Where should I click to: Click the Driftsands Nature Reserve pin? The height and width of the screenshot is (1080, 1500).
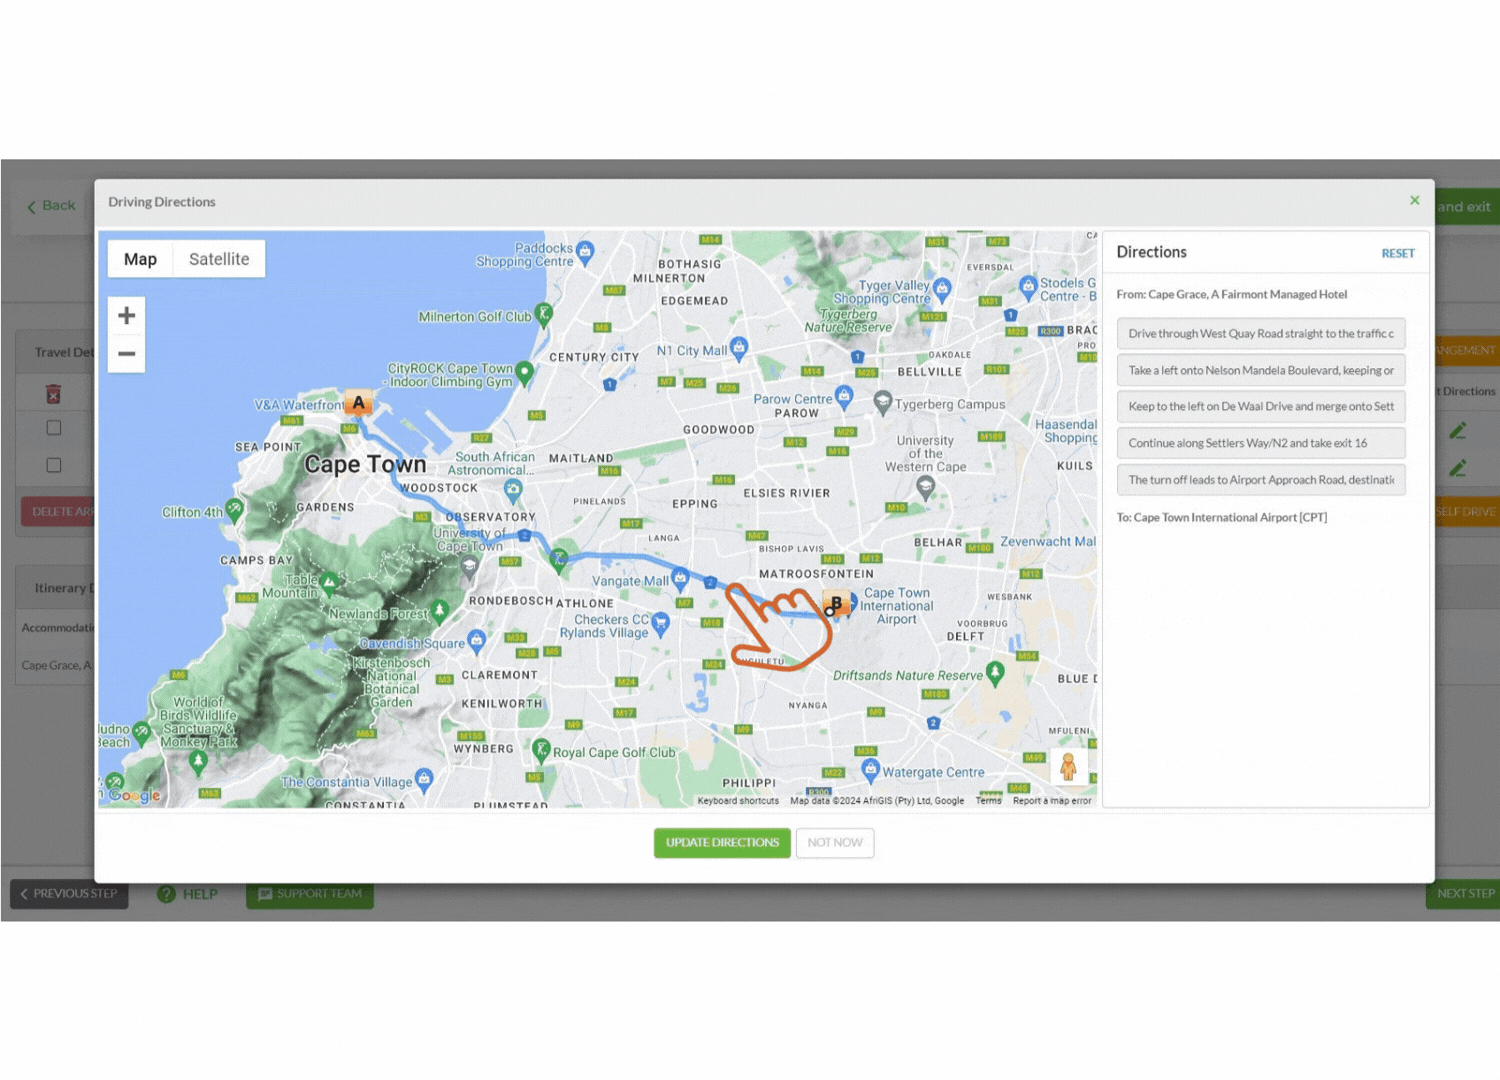click(x=995, y=672)
